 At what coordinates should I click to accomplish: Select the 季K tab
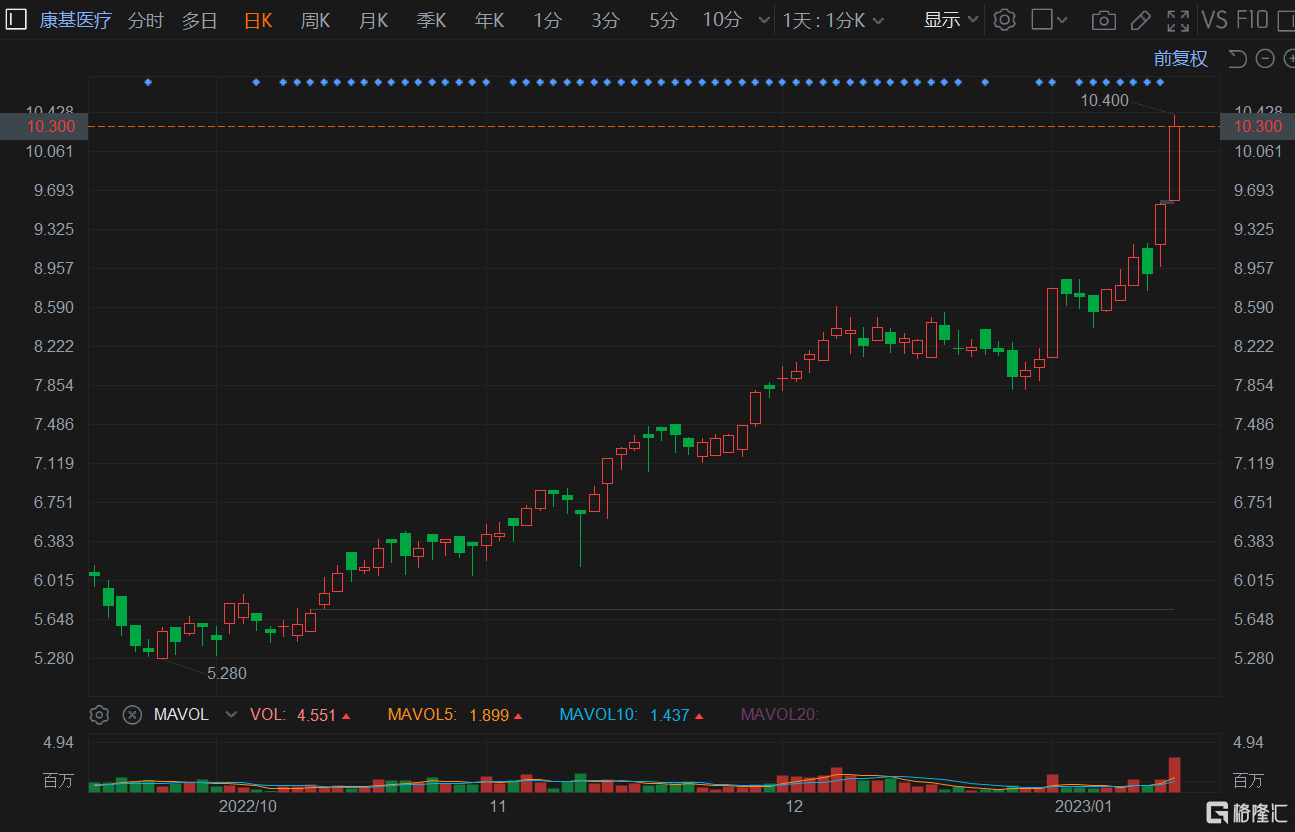[x=432, y=20]
